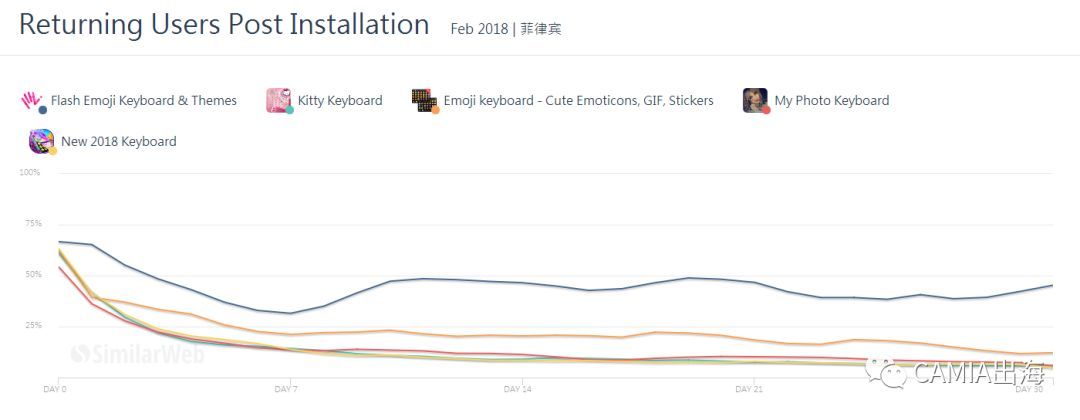This screenshot has height=420, width=1080.
Task: Toggle the Kitty Keyboard legend label
Action: pyautogui.click(x=340, y=100)
